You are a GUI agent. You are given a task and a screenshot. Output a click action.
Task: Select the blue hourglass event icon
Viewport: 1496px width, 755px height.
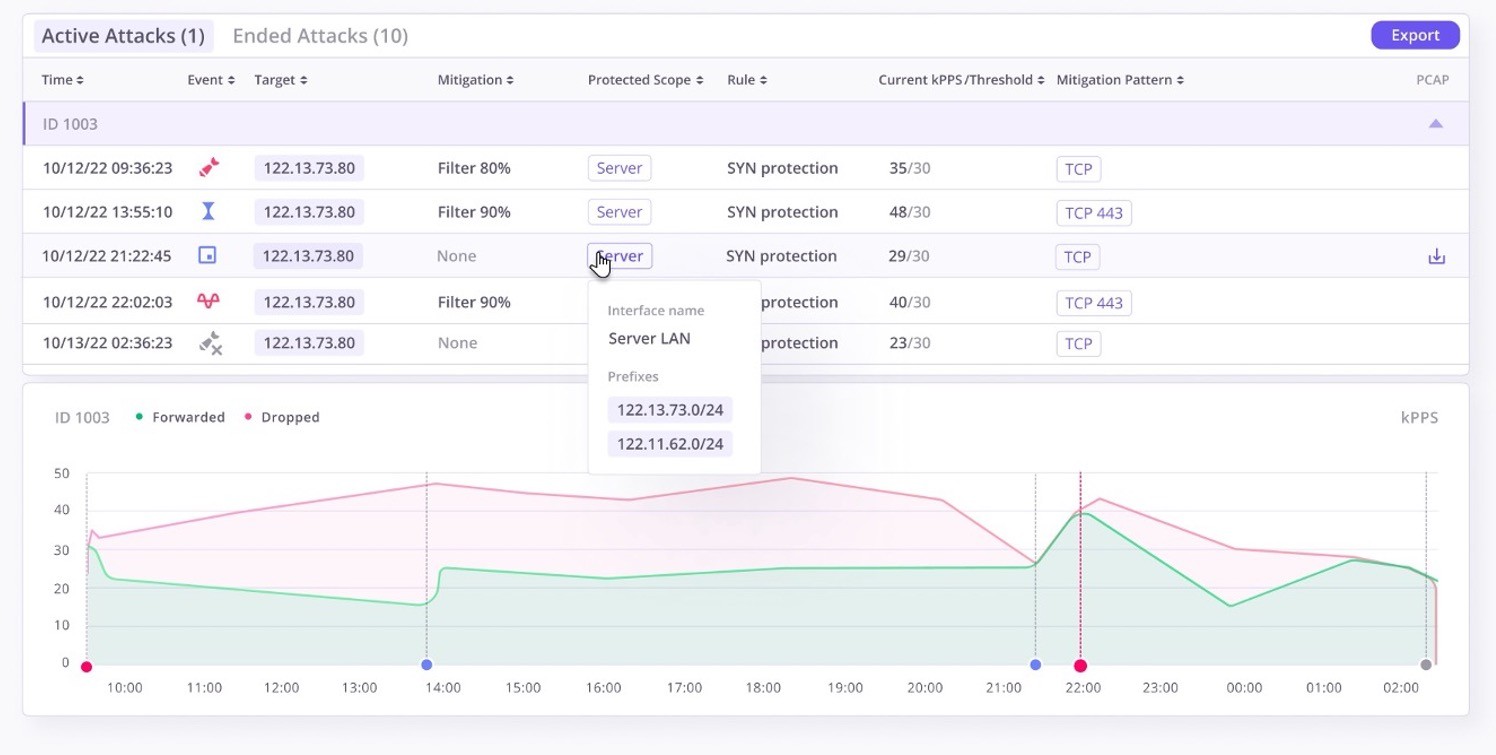pos(209,211)
